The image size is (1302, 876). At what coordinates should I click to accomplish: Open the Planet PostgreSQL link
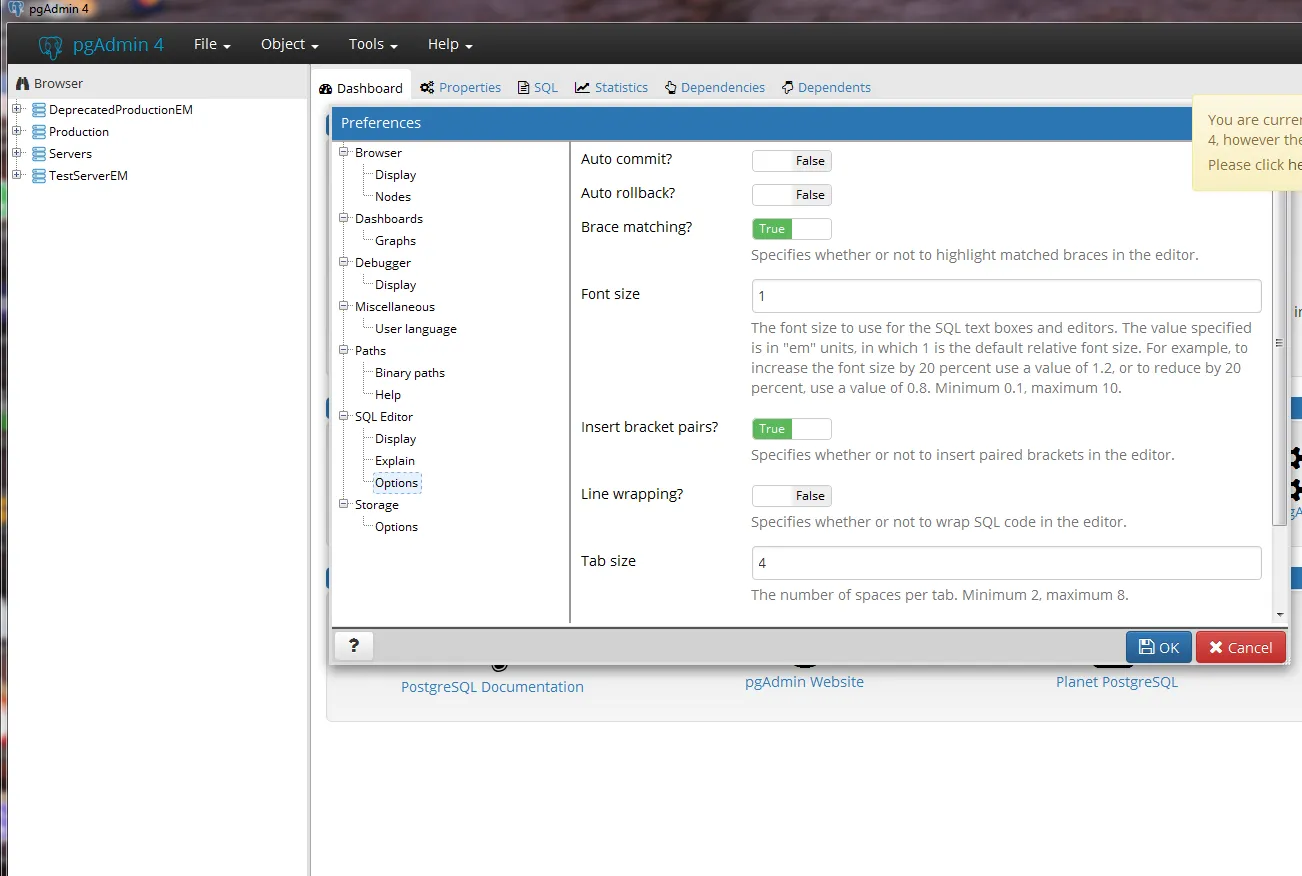tap(1117, 682)
